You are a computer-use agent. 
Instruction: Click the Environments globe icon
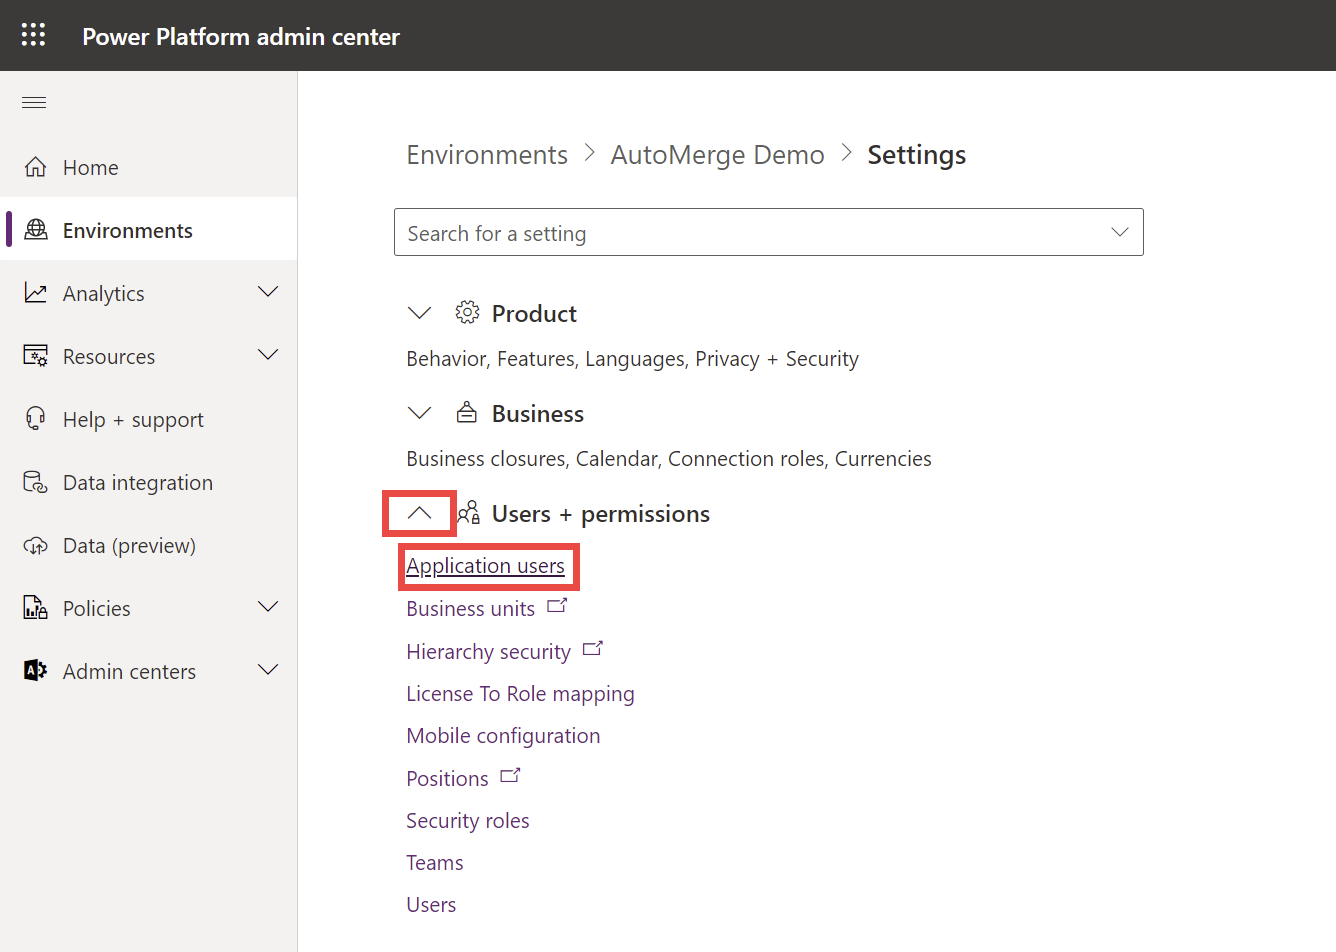pyautogui.click(x=36, y=230)
